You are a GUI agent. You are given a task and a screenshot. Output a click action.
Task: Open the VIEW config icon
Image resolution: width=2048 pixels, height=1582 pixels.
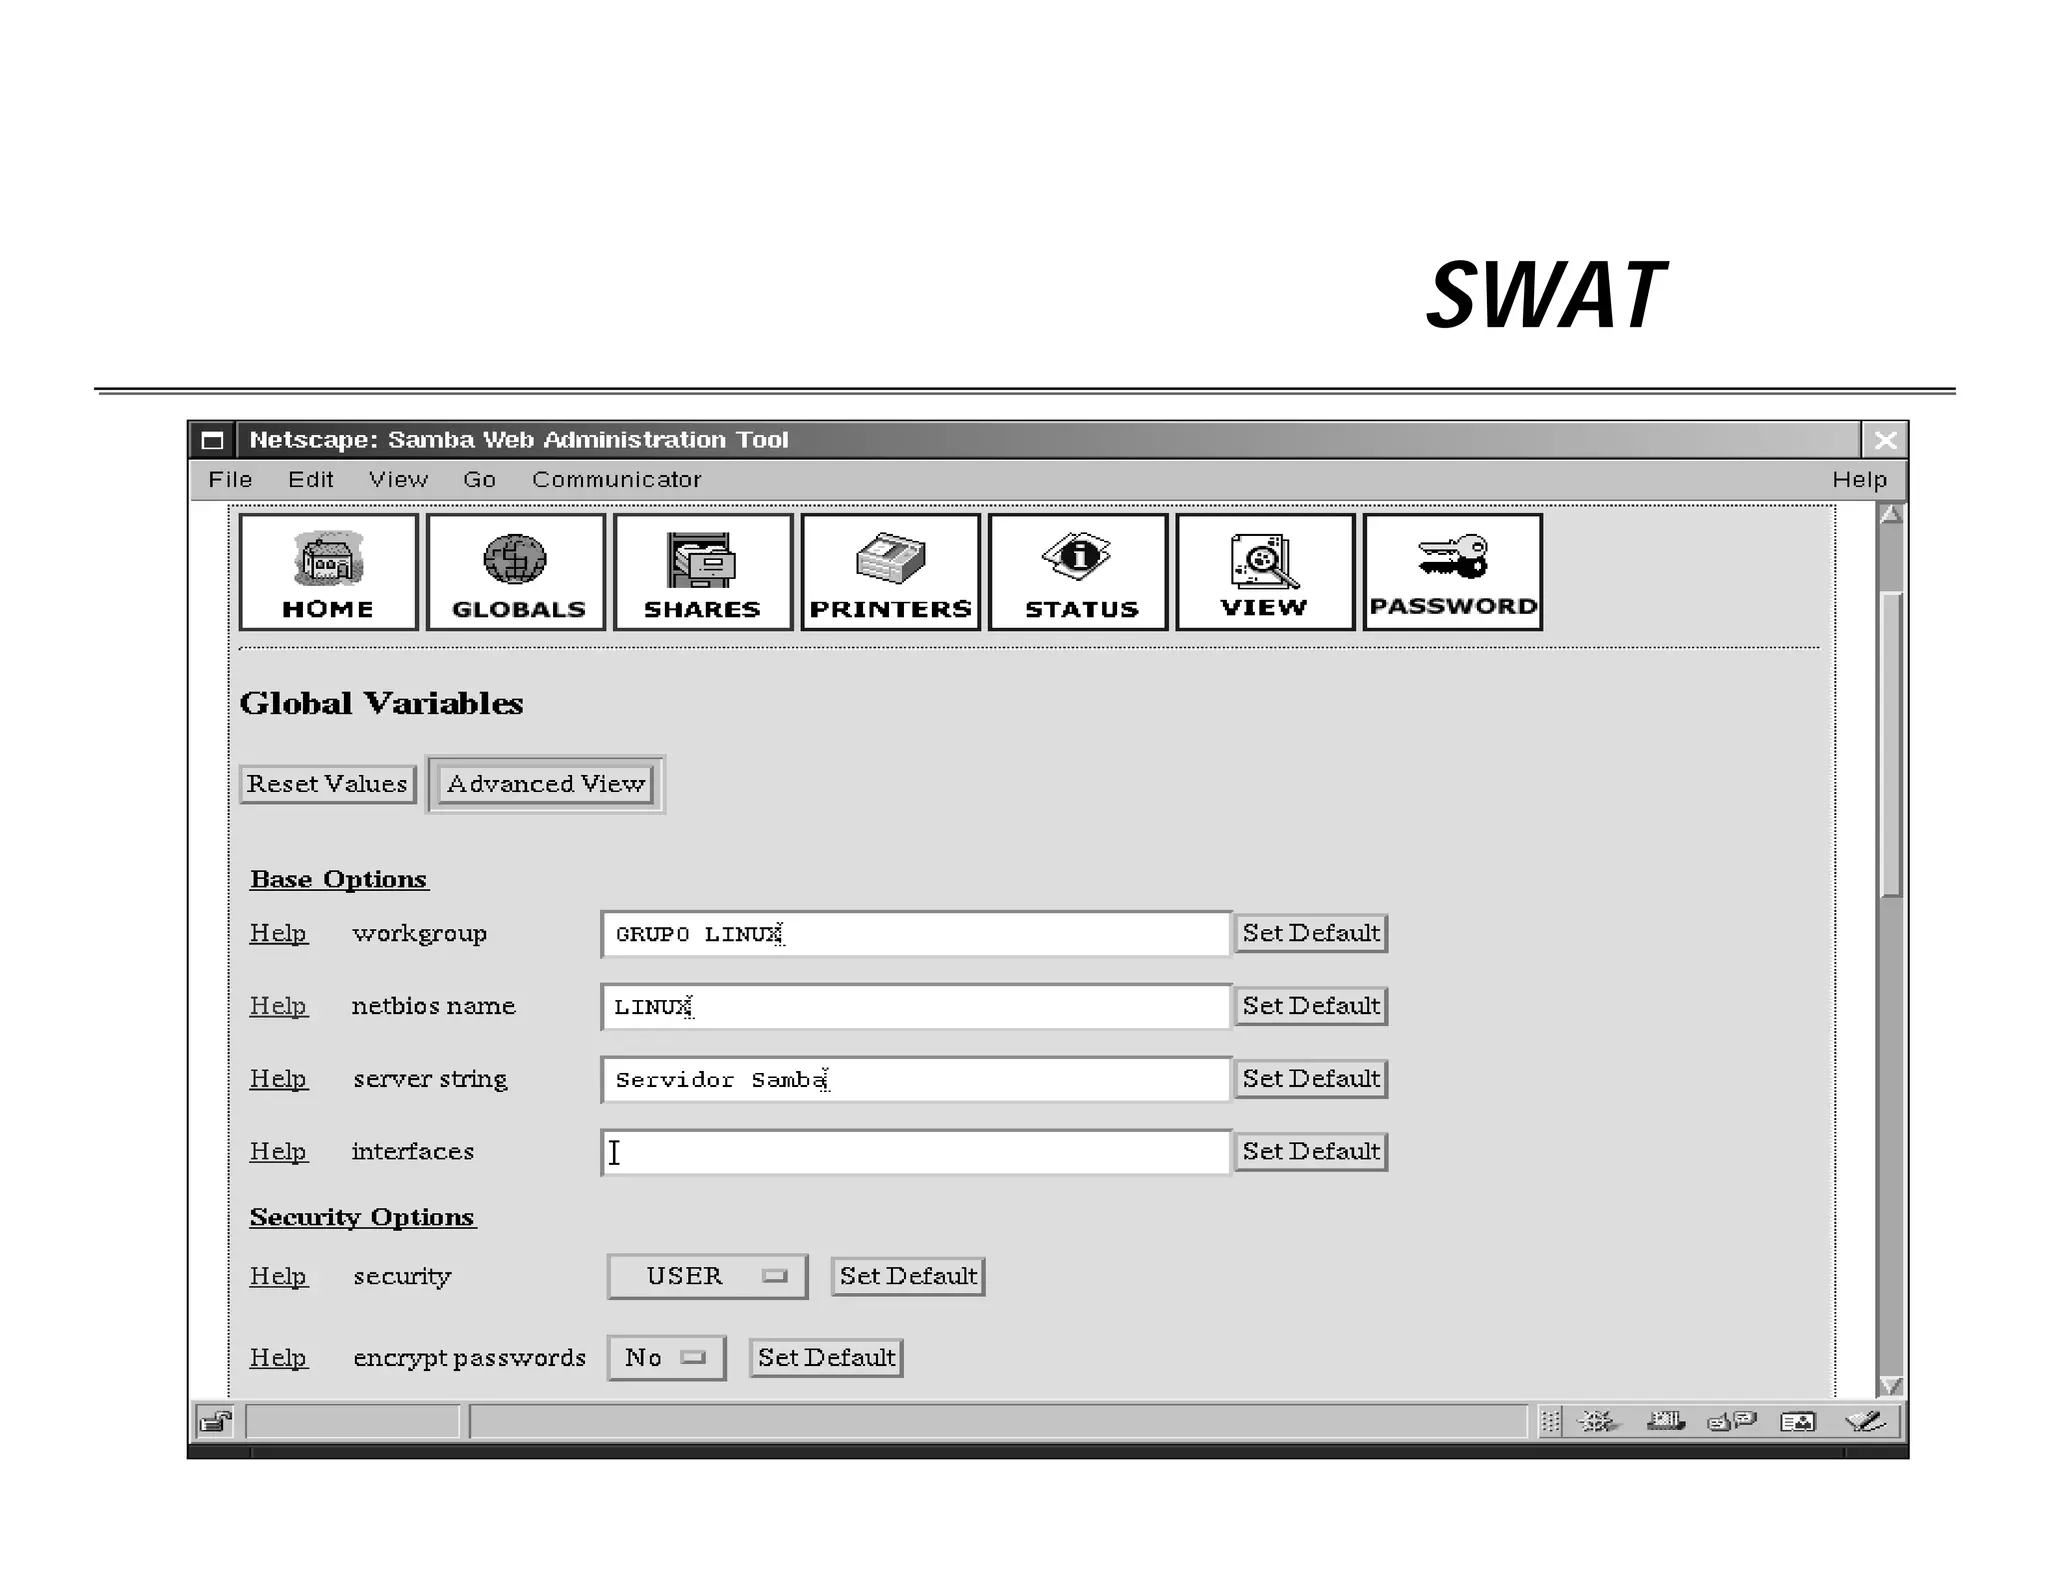(1265, 572)
